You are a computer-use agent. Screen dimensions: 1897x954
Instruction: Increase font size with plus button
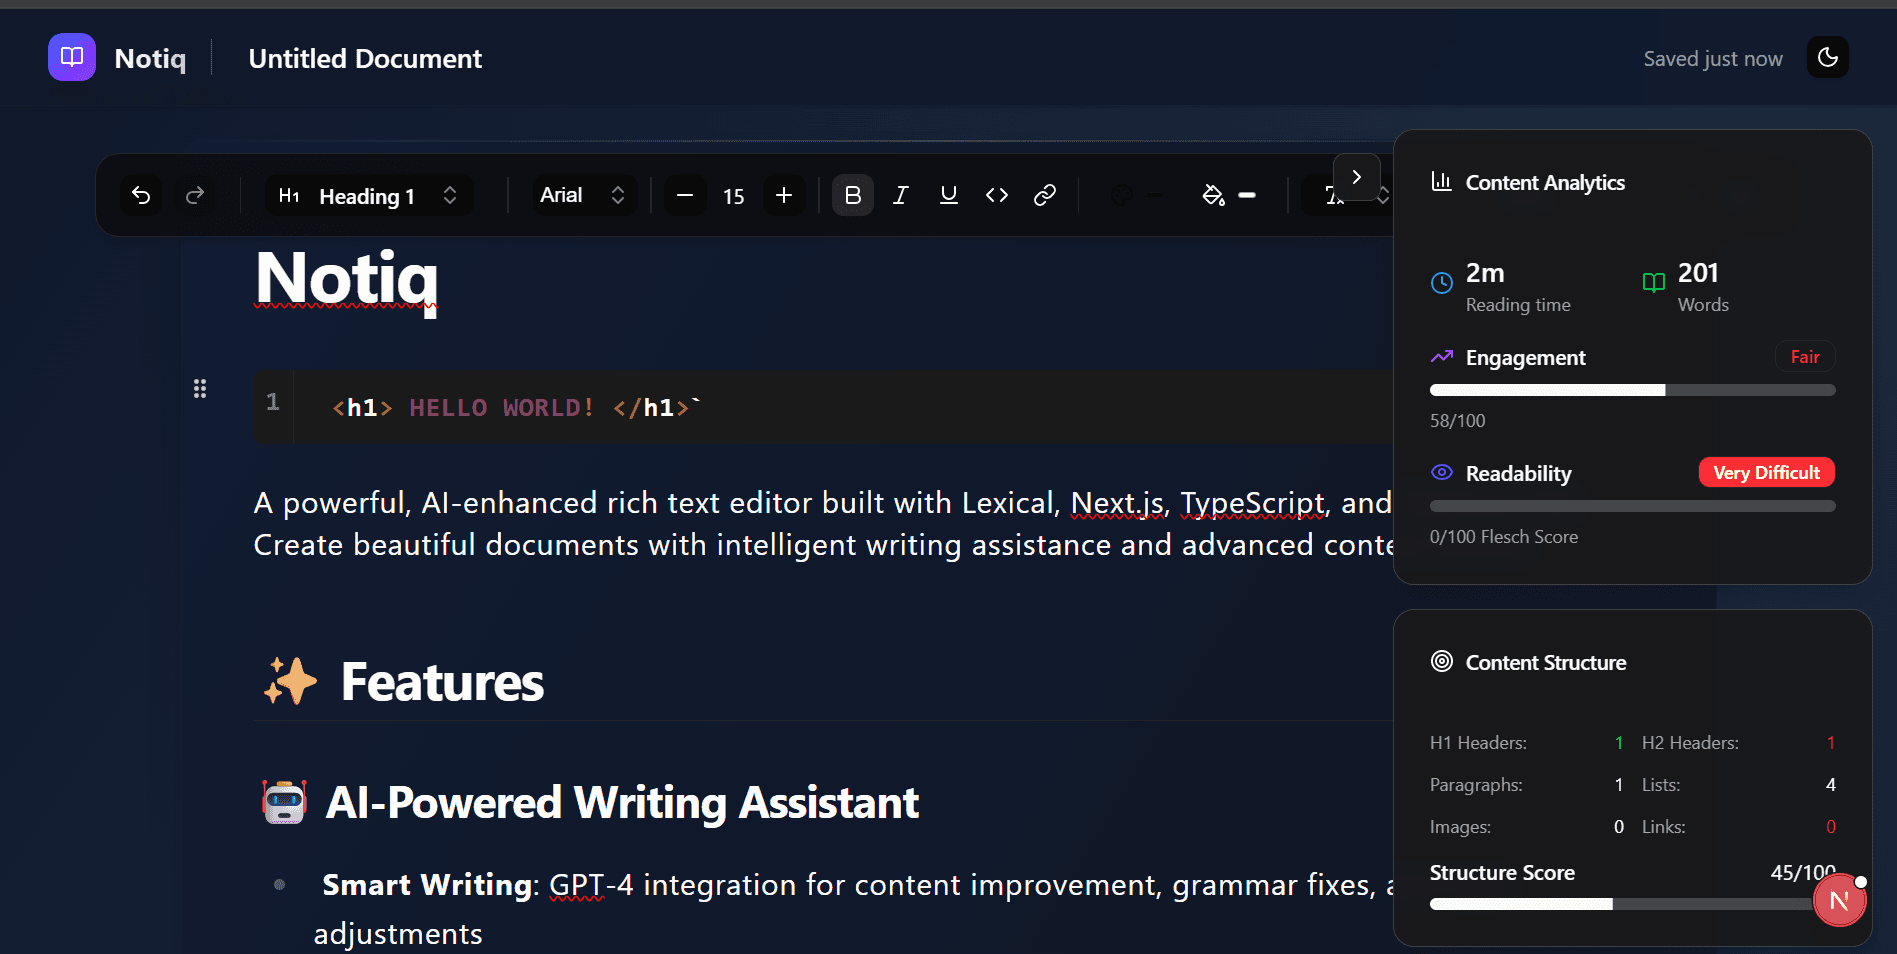point(784,196)
